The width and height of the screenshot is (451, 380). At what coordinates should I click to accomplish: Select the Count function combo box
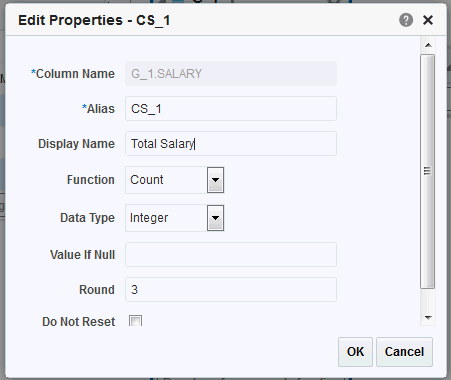(x=174, y=180)
